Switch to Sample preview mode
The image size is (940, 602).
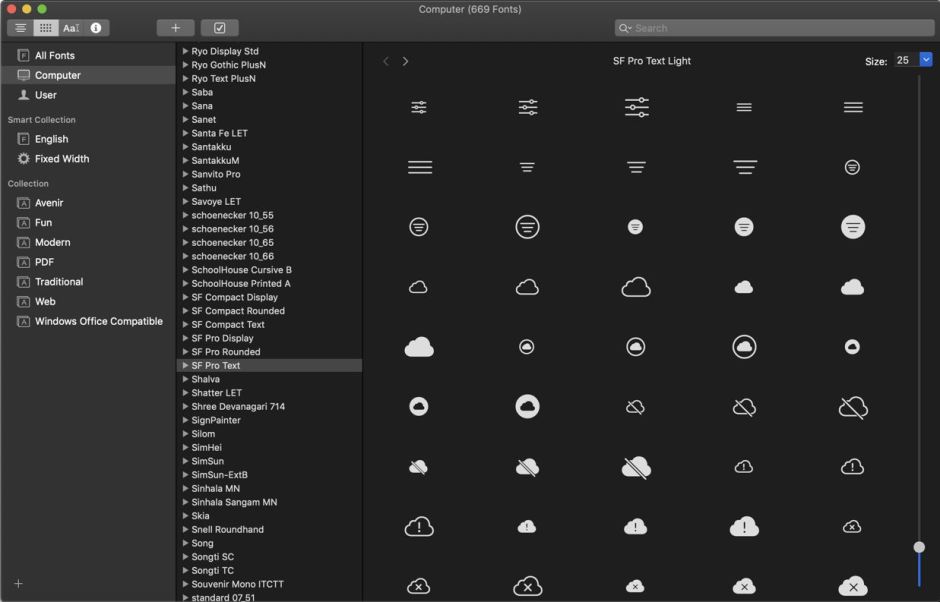pos(21,28)
